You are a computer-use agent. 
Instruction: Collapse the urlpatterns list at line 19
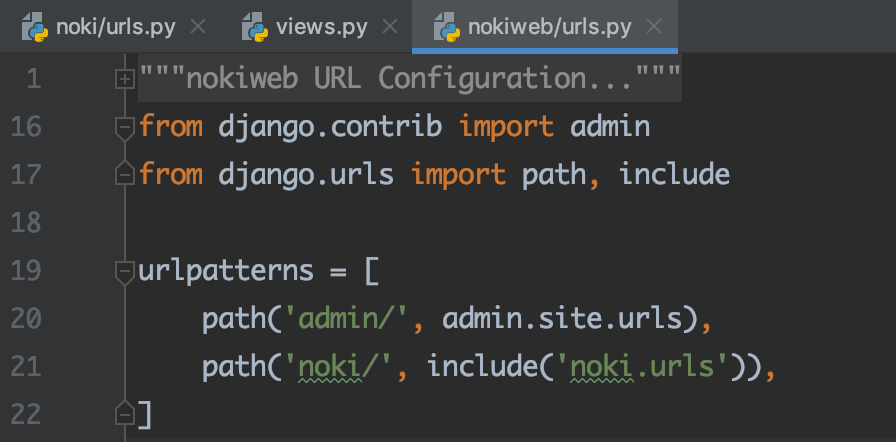(125, 271)
